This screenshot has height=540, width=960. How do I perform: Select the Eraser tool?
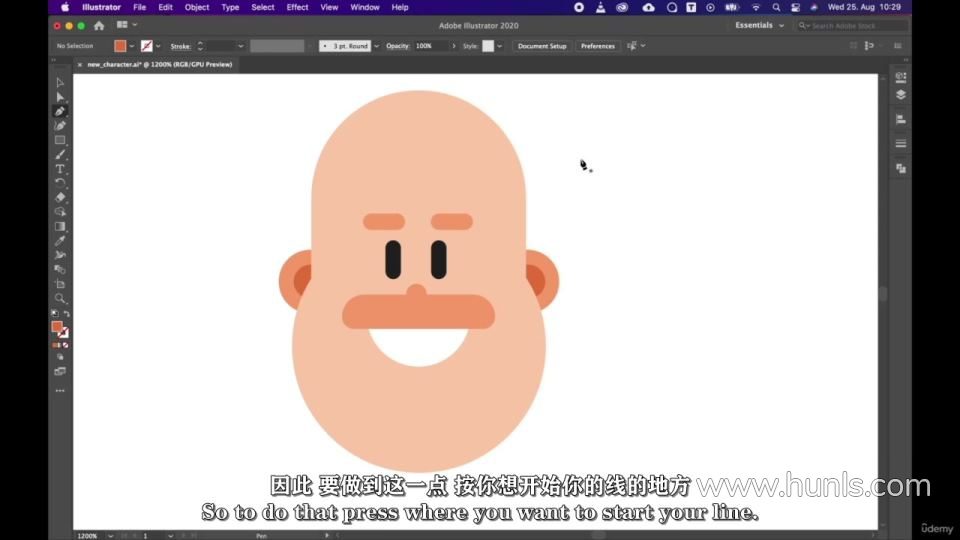(60, 197)
